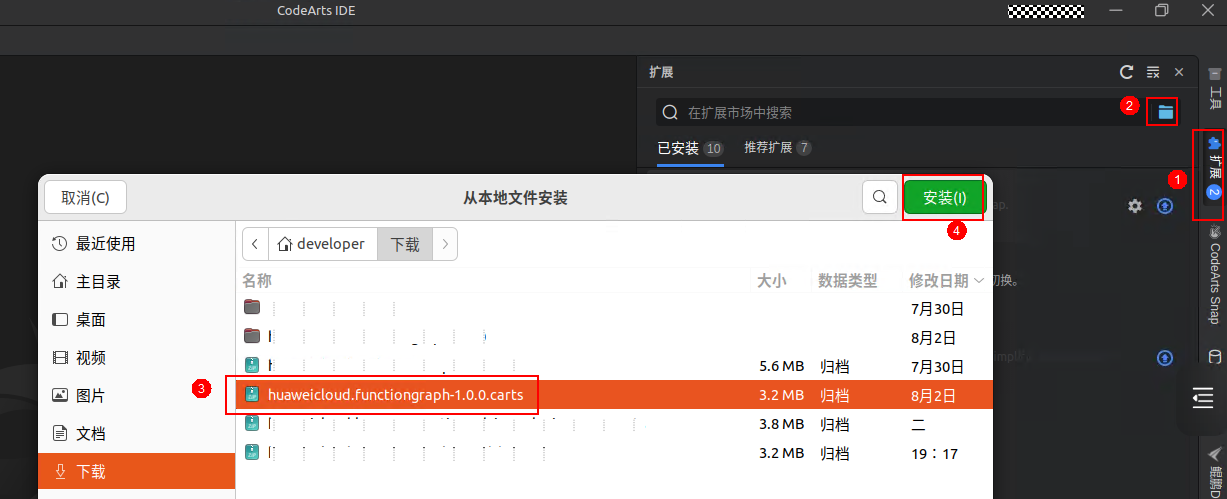Focus the 在扩展市场中搜索 search field
Image resolution: width=1227 pixels, height=499 pixels.
coord(900,112)
